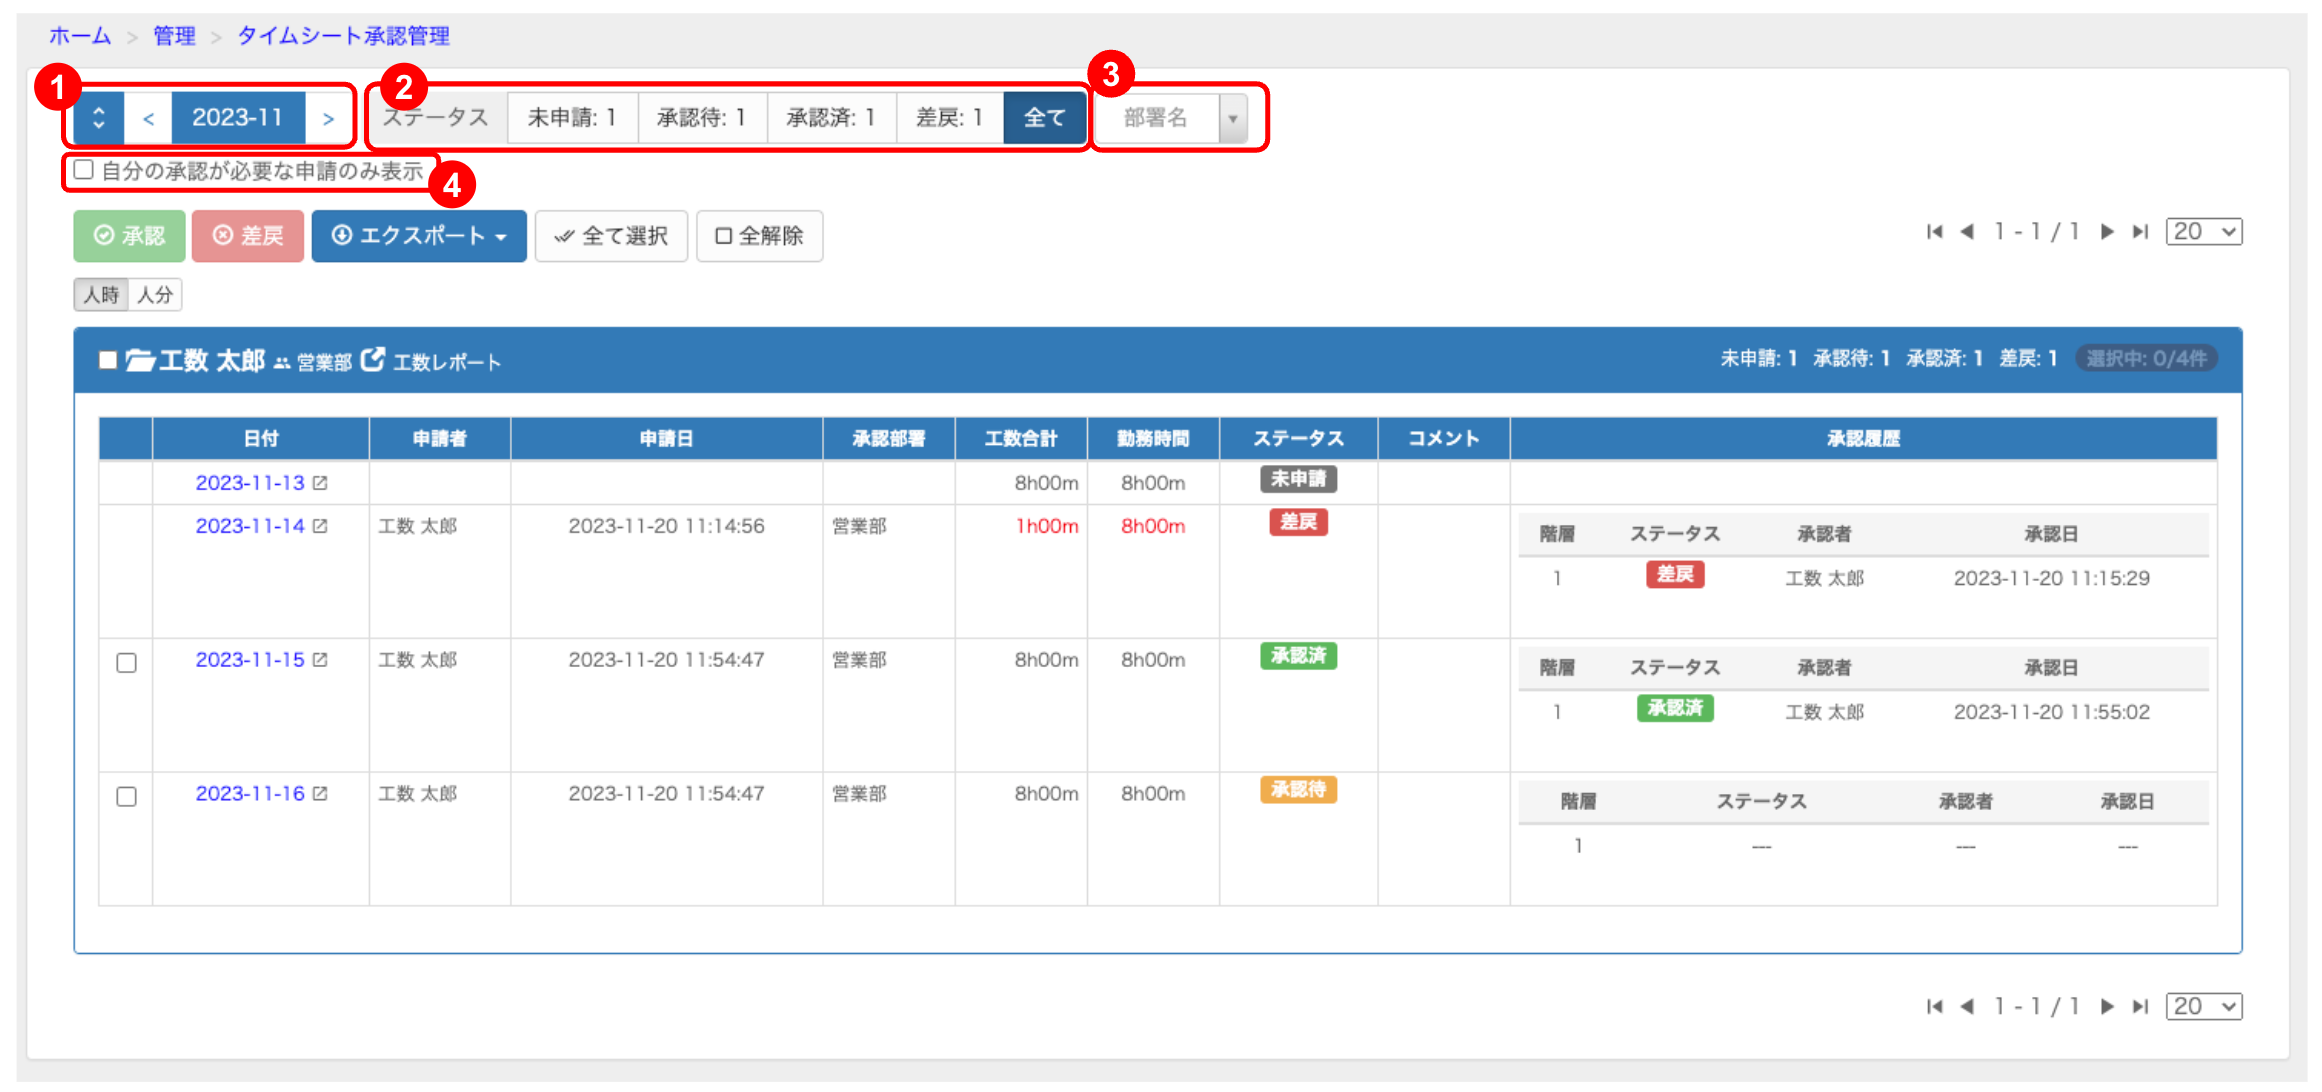The image size is (2322, 1092).
Task: Click the red 差戻 button
Action: tap(248, 236)
